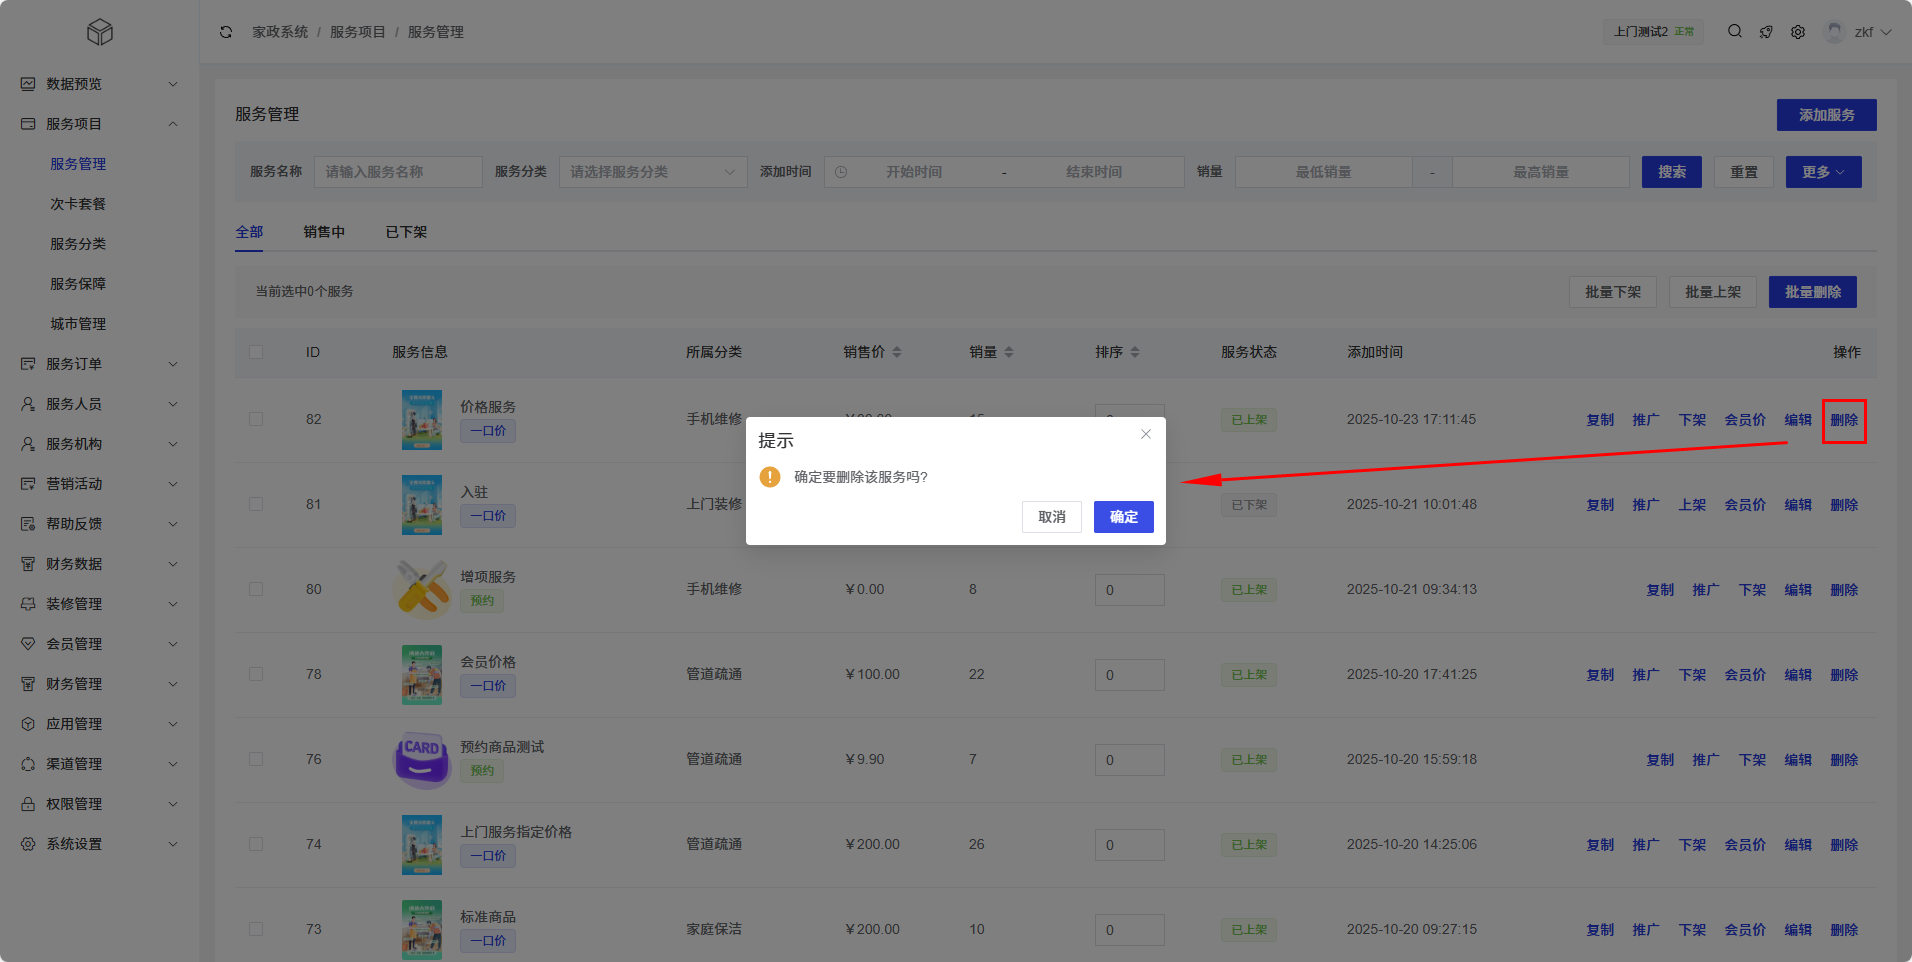Click the rocket icon in top bar

coord(1766,32)
